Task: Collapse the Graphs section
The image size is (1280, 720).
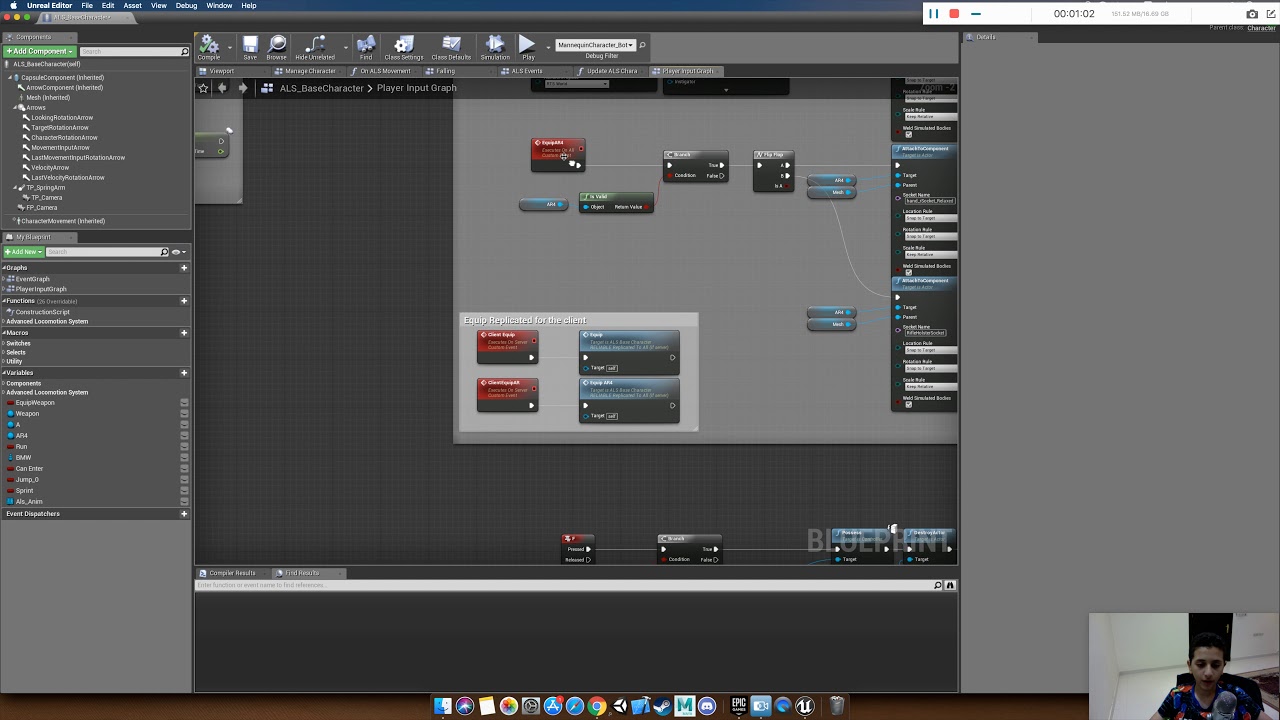Action: pyautogui.click(x=5, y=268)
